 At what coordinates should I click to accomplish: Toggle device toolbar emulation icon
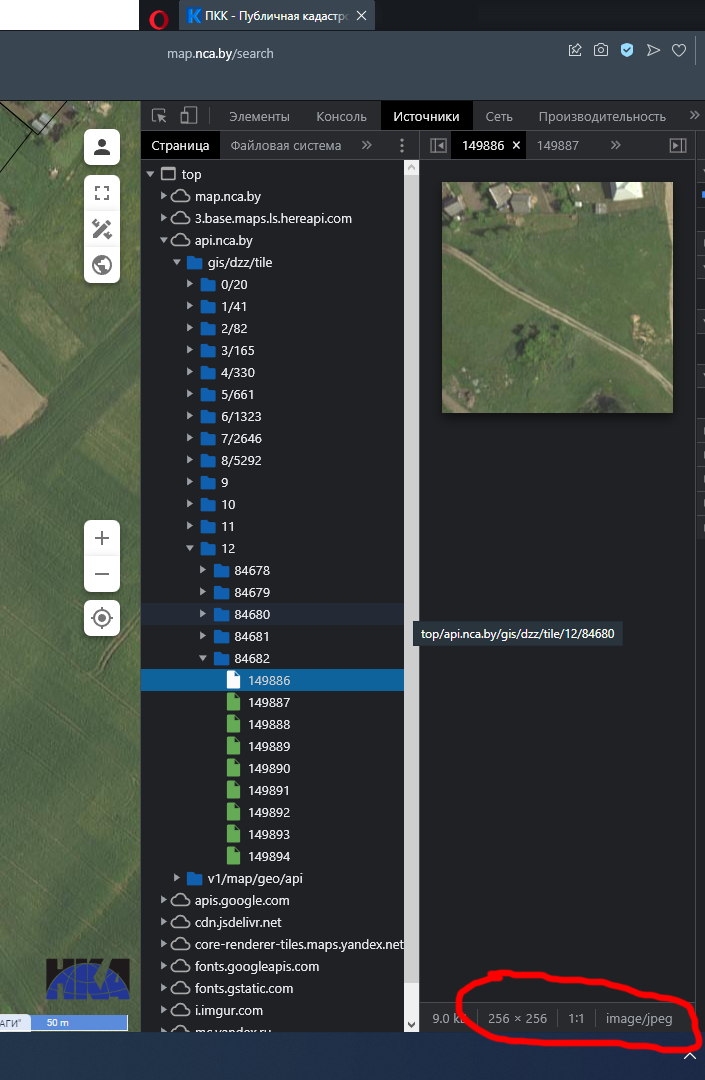point(189,116)
